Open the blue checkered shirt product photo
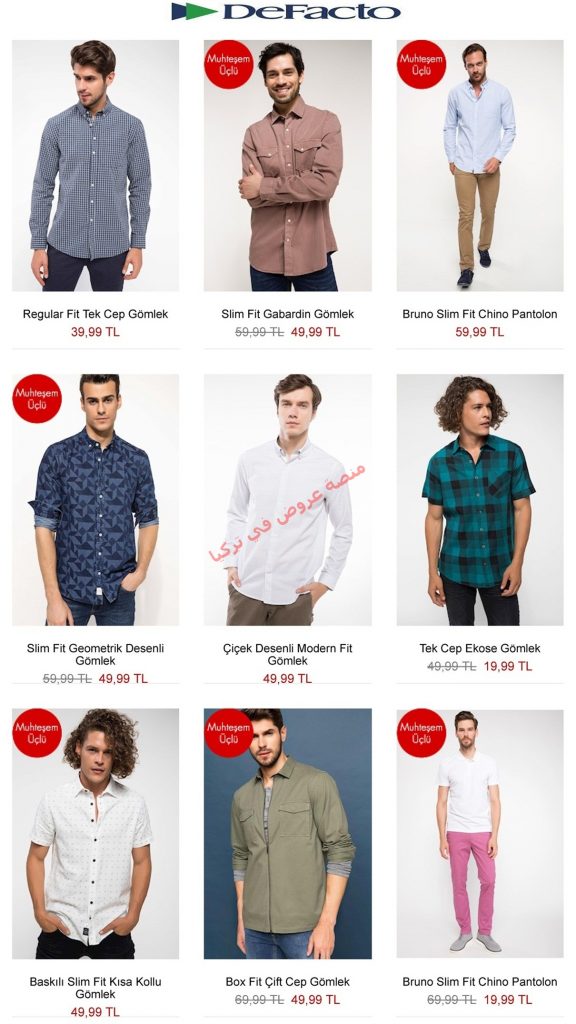This screenshot has height=1024, width=576. (x=95, y=165)
